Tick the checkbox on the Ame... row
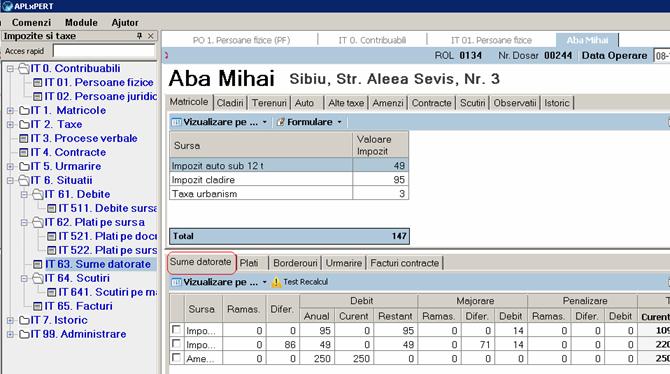 (176, 358)
